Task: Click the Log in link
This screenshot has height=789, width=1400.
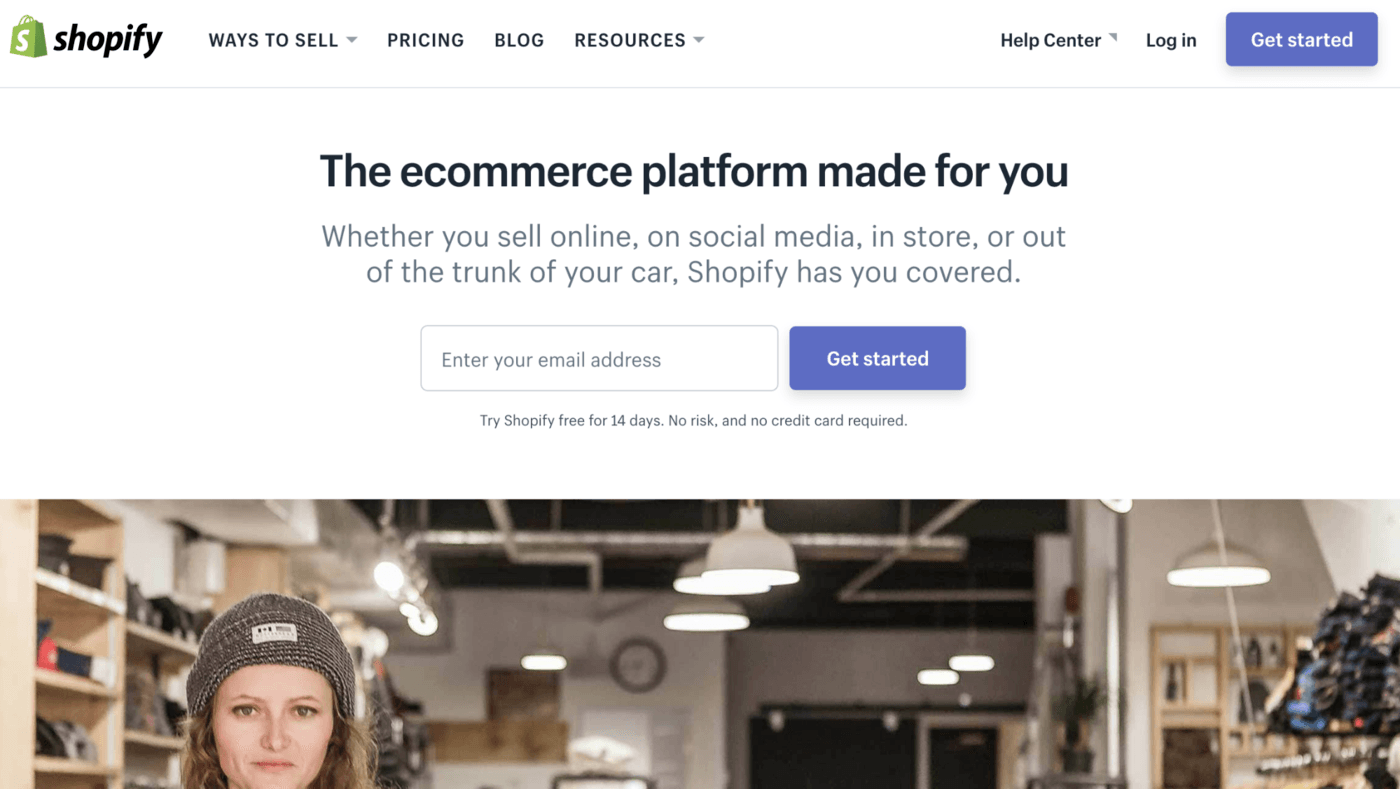Action: click(x=1171, y=40)
